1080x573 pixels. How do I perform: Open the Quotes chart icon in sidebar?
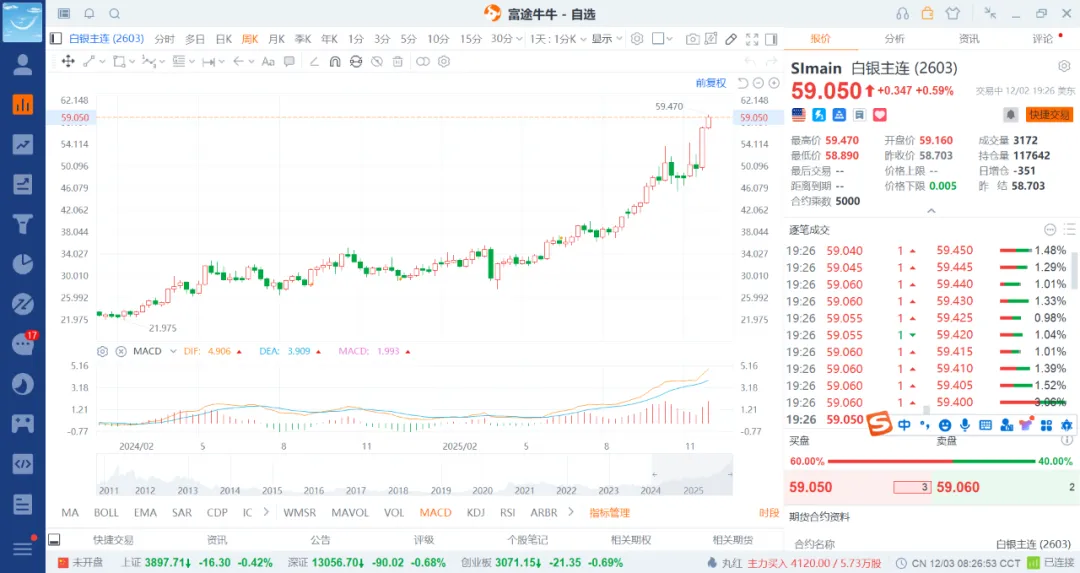click(22, 104)
